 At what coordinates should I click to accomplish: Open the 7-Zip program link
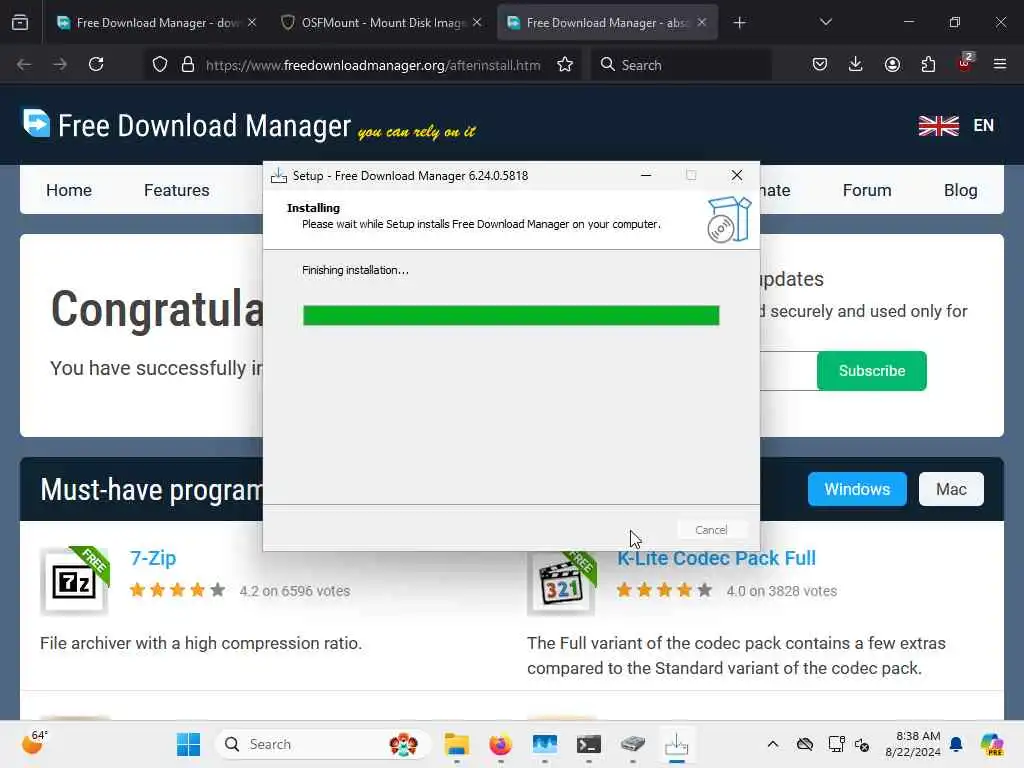point(153,558)
